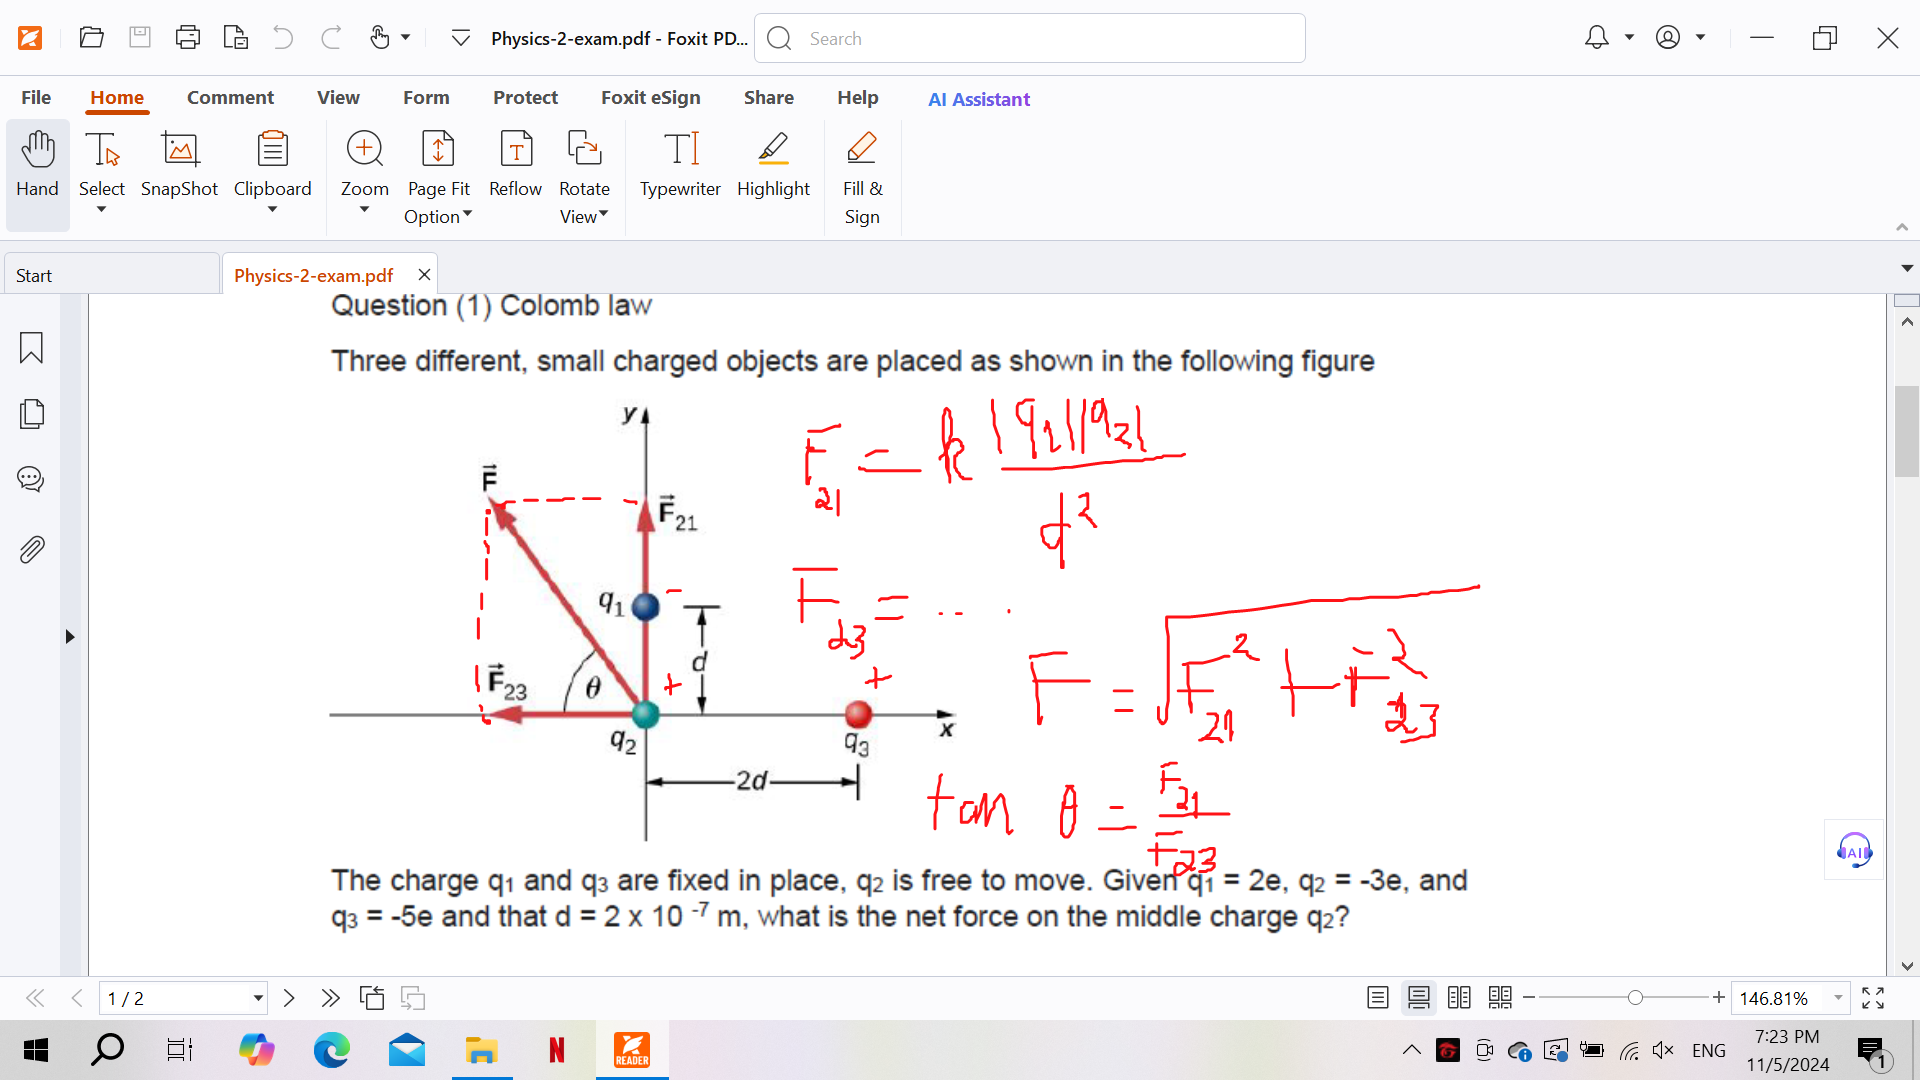This screenshot has width=1920, height=1080.
Task: Click the AI Assistant link
Action: coord(978,99)
